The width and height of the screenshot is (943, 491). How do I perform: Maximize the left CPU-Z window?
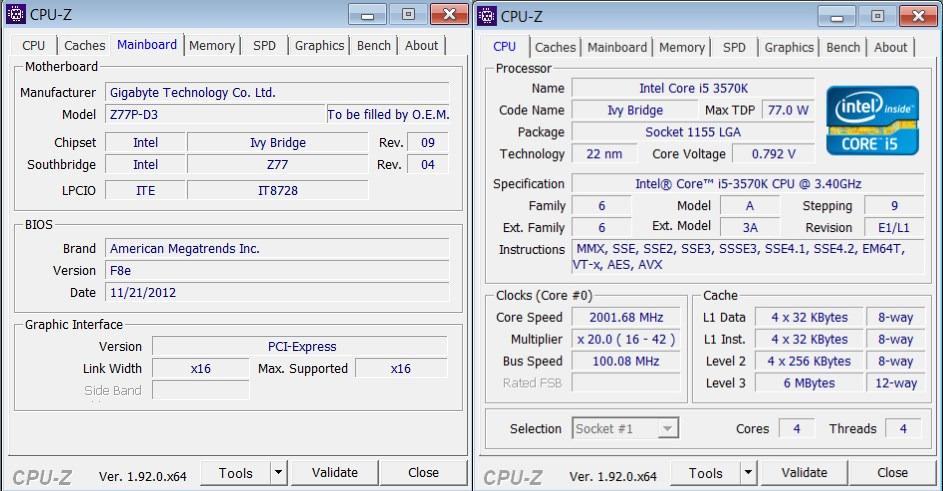pos(408,14)
